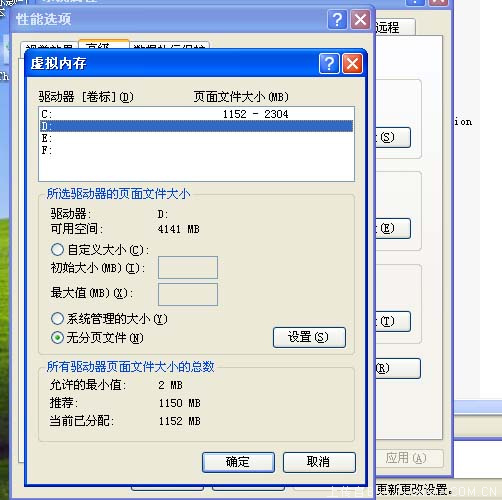Choose the 无分页文件 radio option
This screenshot has width=502, height=500.
pos(57,338)
